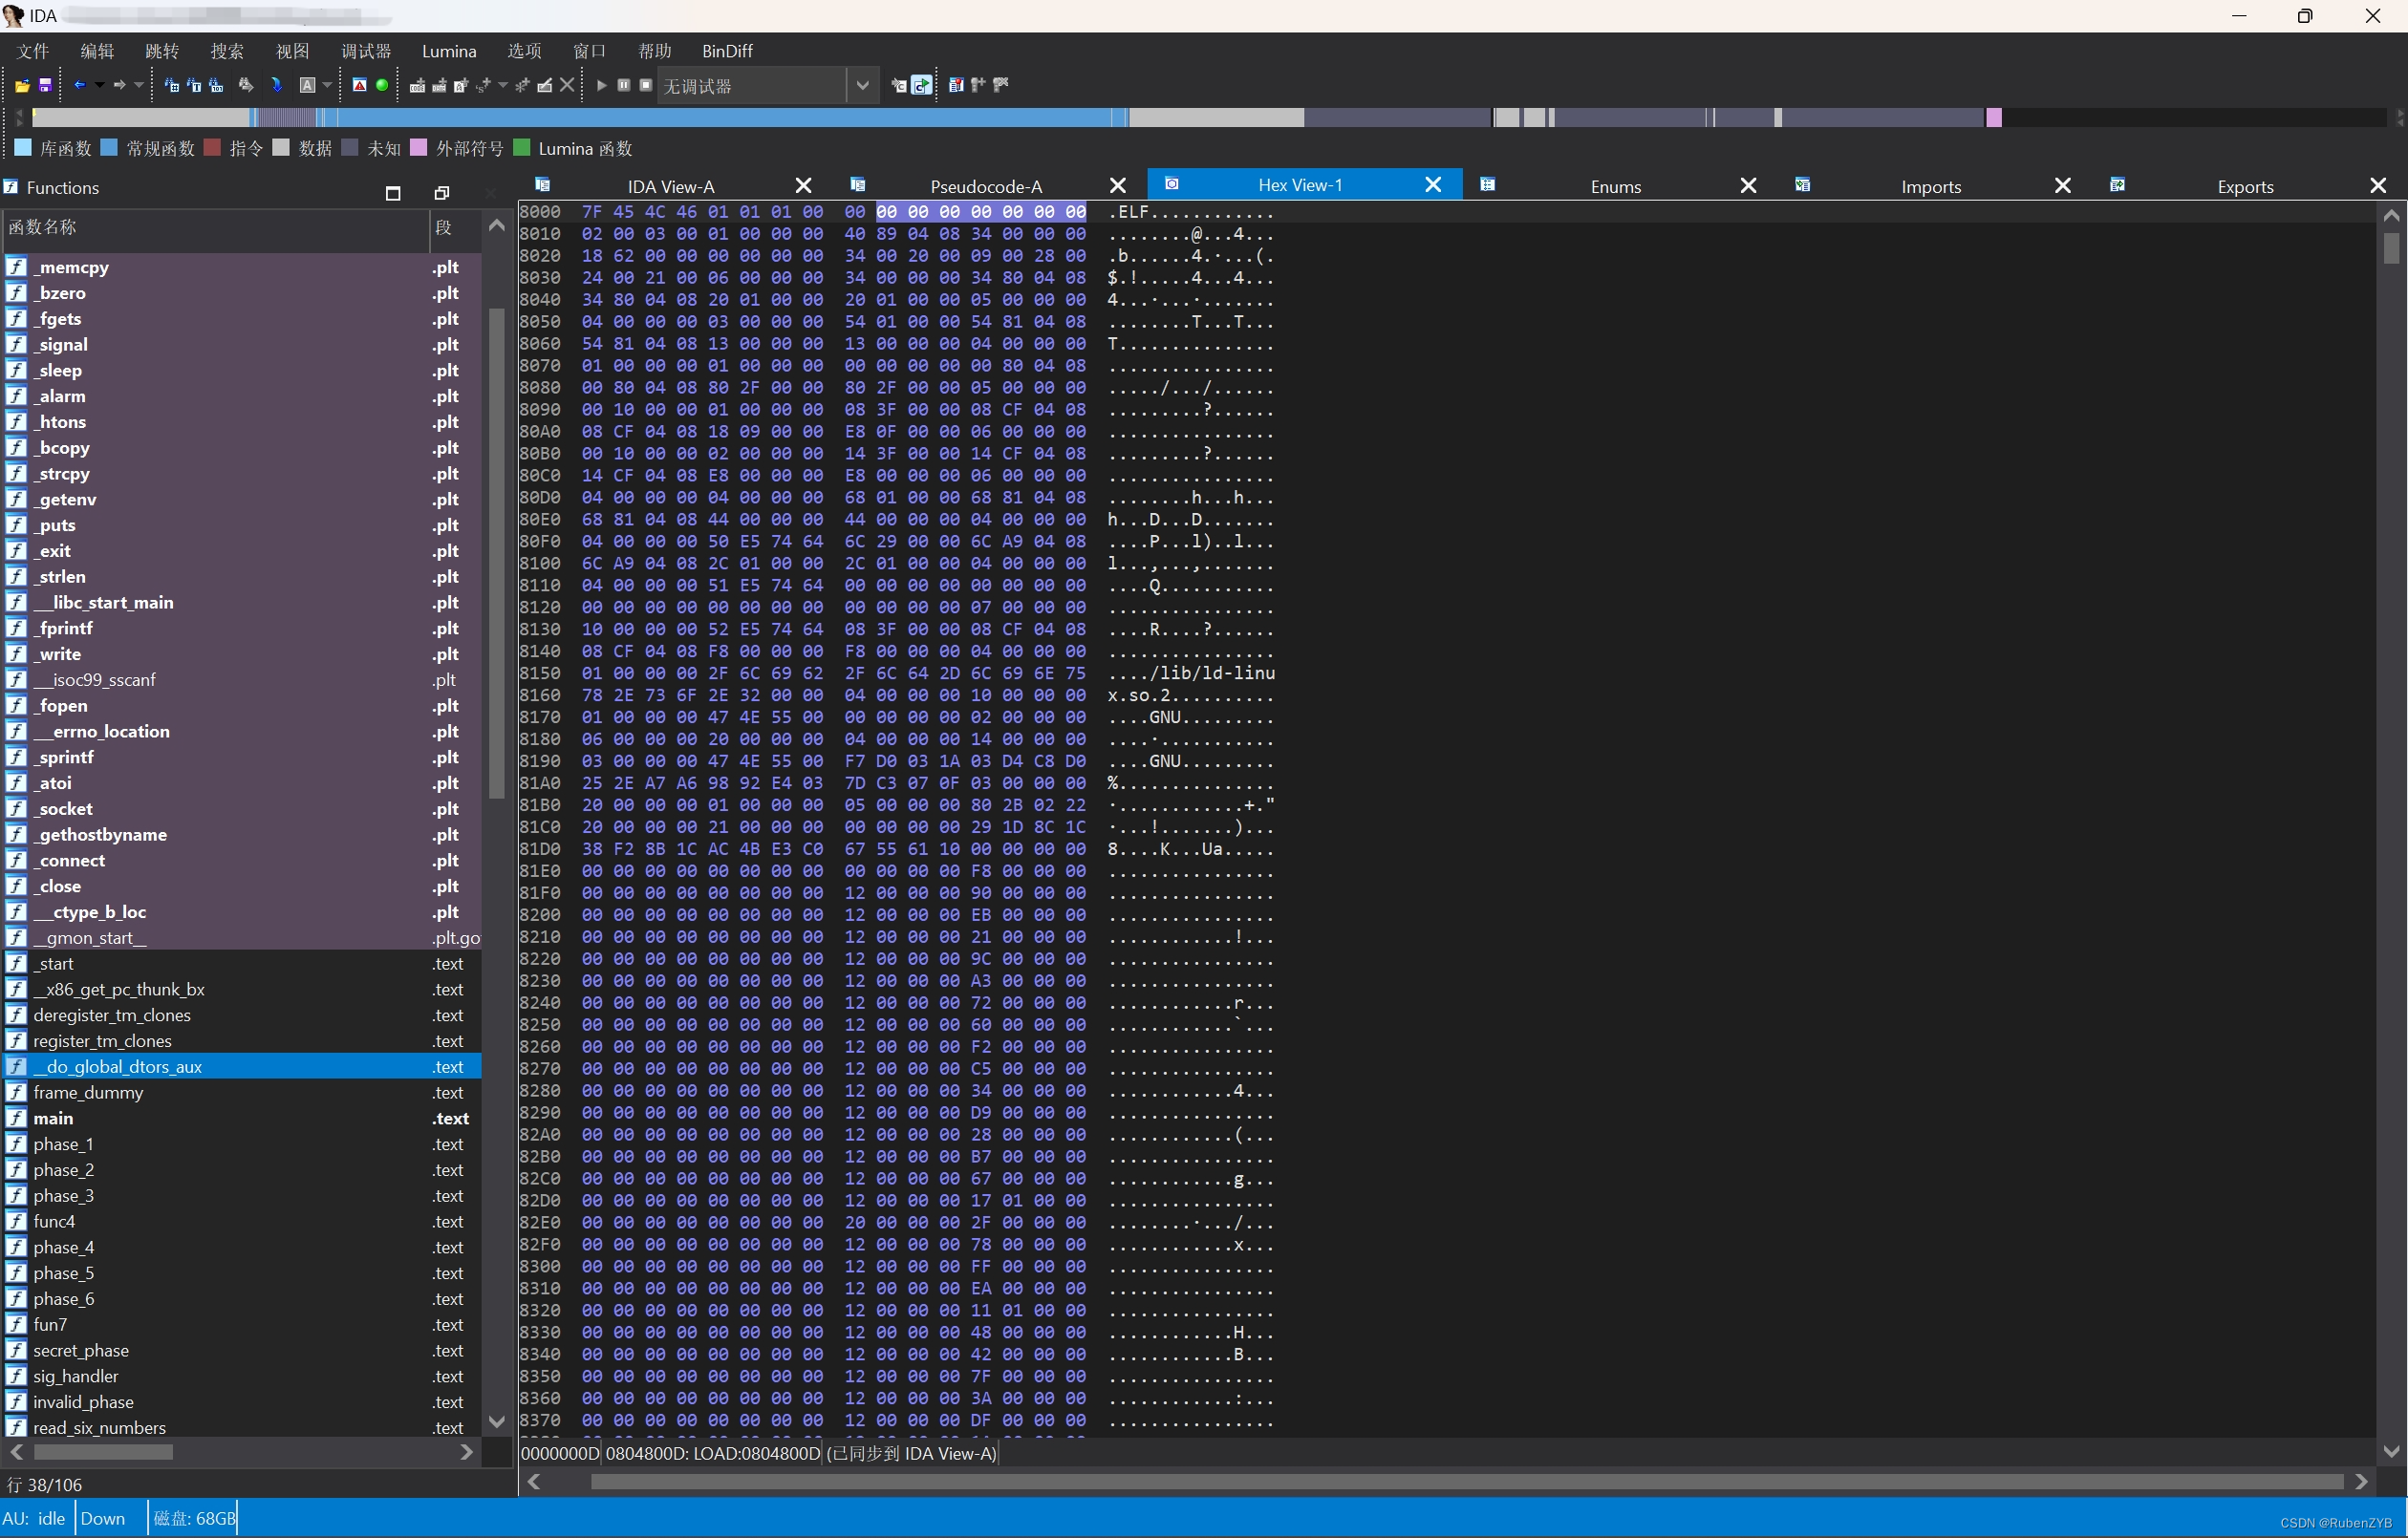Click the green circle toolbar icon
The height and width of the screenshot is (1538, 2408).
382,86
